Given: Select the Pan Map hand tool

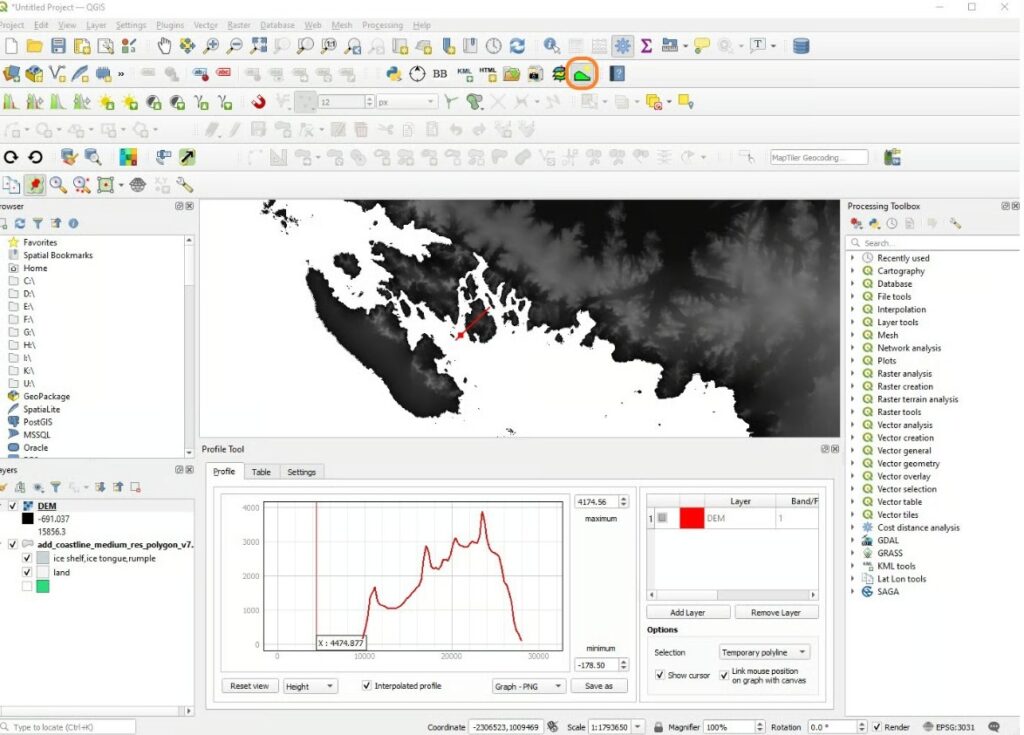Looking at the screenshot, I should click(164, 46).
